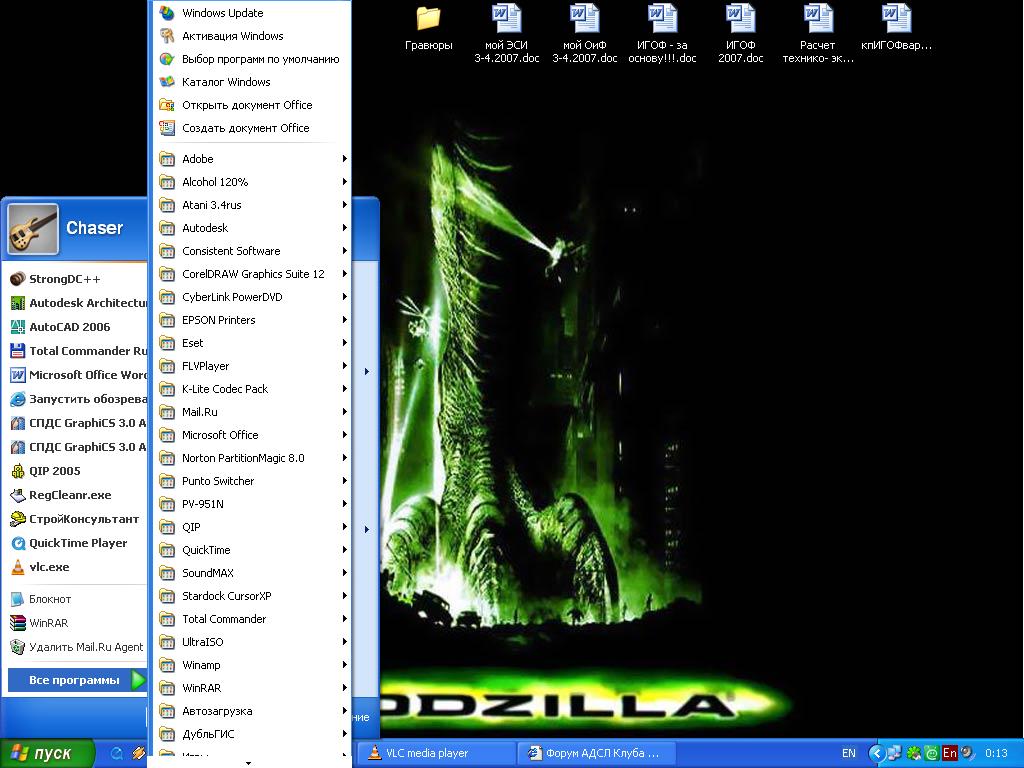Open the PV-951N program folder
The width and height of the screenshot is (1024, 768).
pos(251,504)
